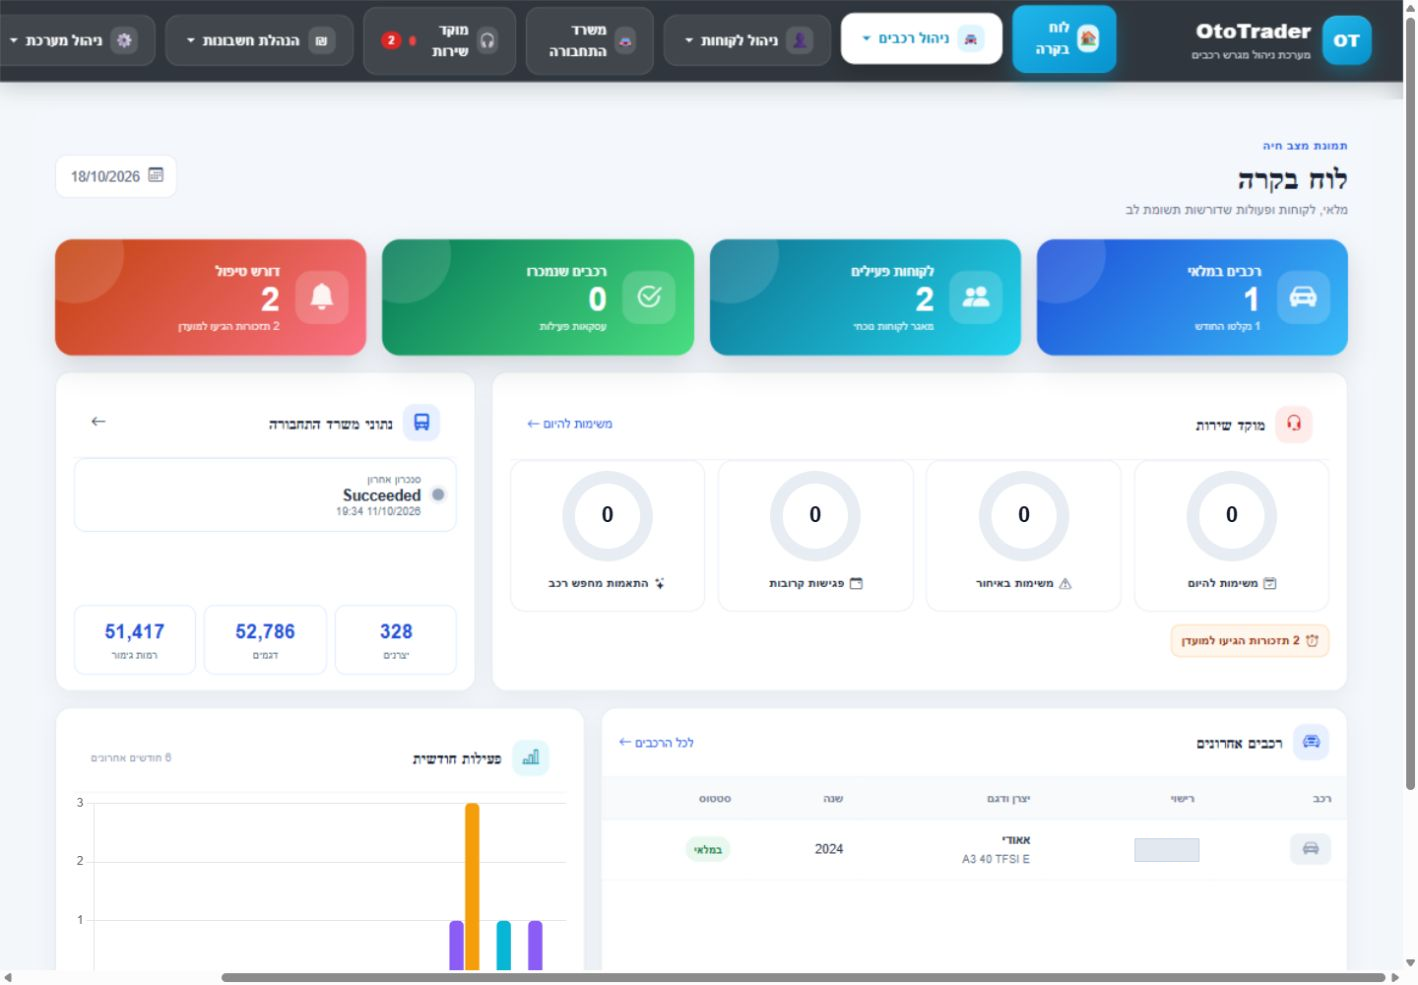Expand the ניהול רכבים dropdown menu
This screenshot has height=985, width=1418.
tap(921, 39)
